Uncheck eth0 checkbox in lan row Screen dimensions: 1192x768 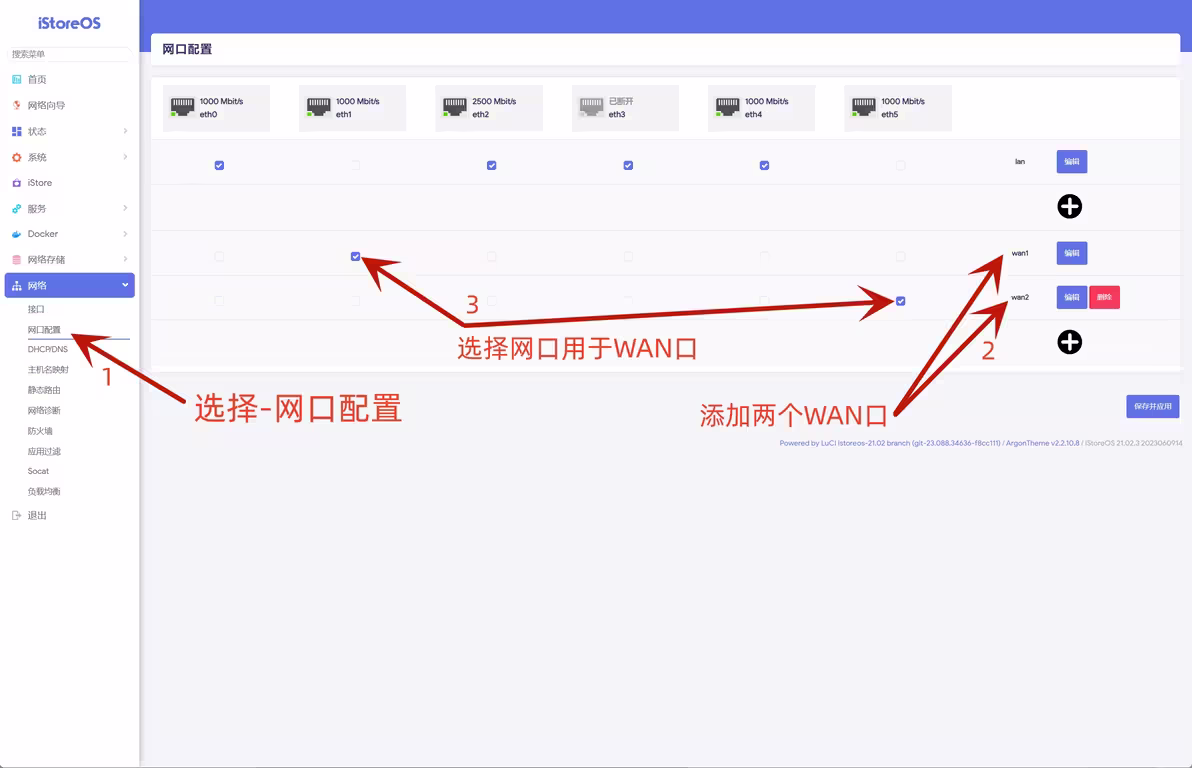pos(219,165)
